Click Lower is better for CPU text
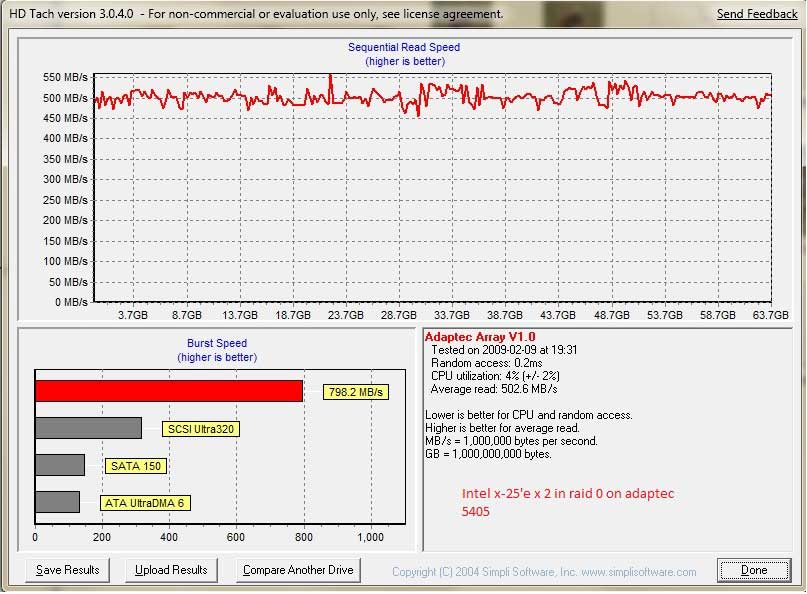Screen dimensions: 807x594 (x=529, y=415)
